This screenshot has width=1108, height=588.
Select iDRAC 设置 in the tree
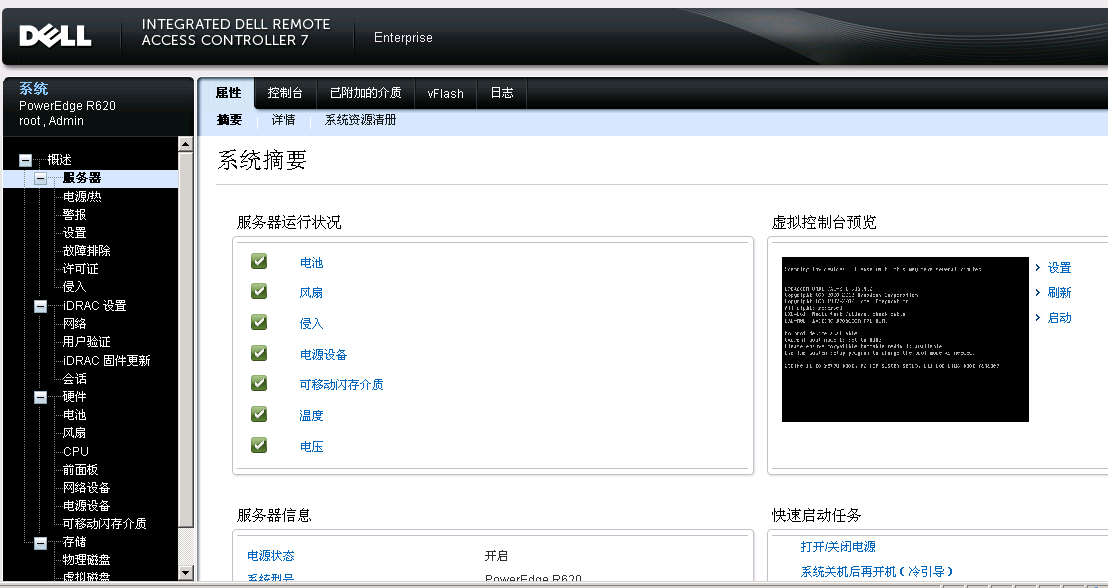[x=94, y=306]
